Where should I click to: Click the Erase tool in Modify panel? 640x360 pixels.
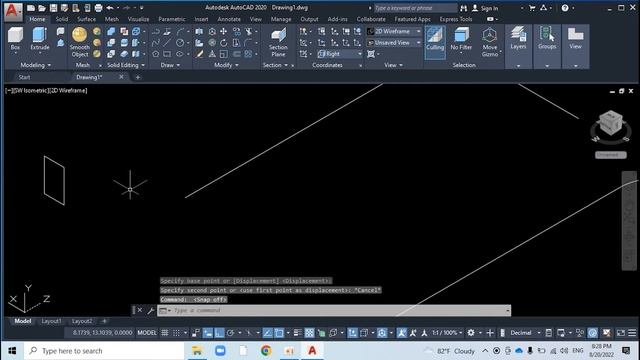click(199, 54)
